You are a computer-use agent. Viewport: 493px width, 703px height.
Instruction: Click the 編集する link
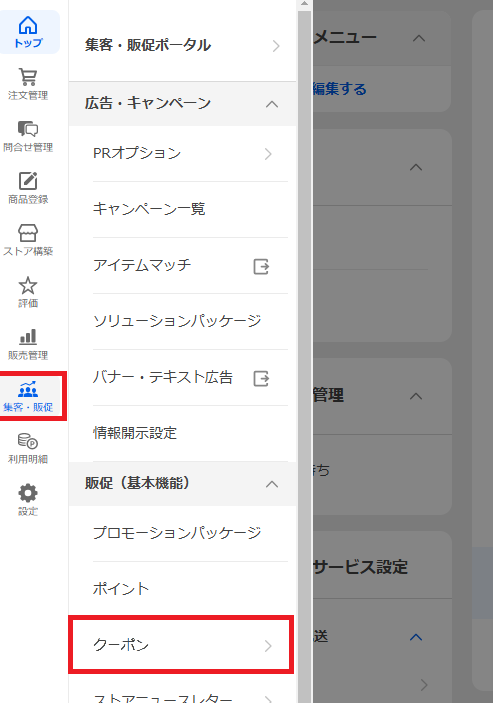pyautogui.click(x=340, y=89)
